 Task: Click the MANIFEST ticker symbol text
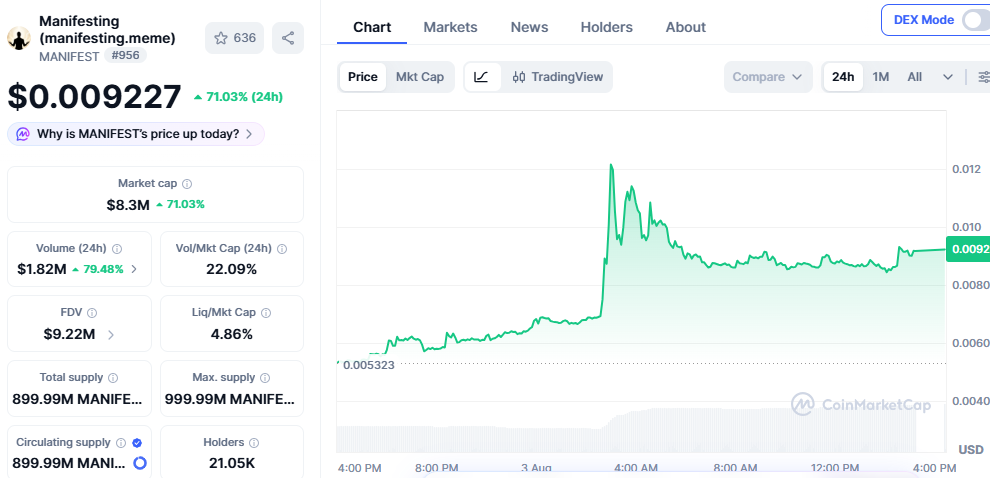click(x=69, y=57)
